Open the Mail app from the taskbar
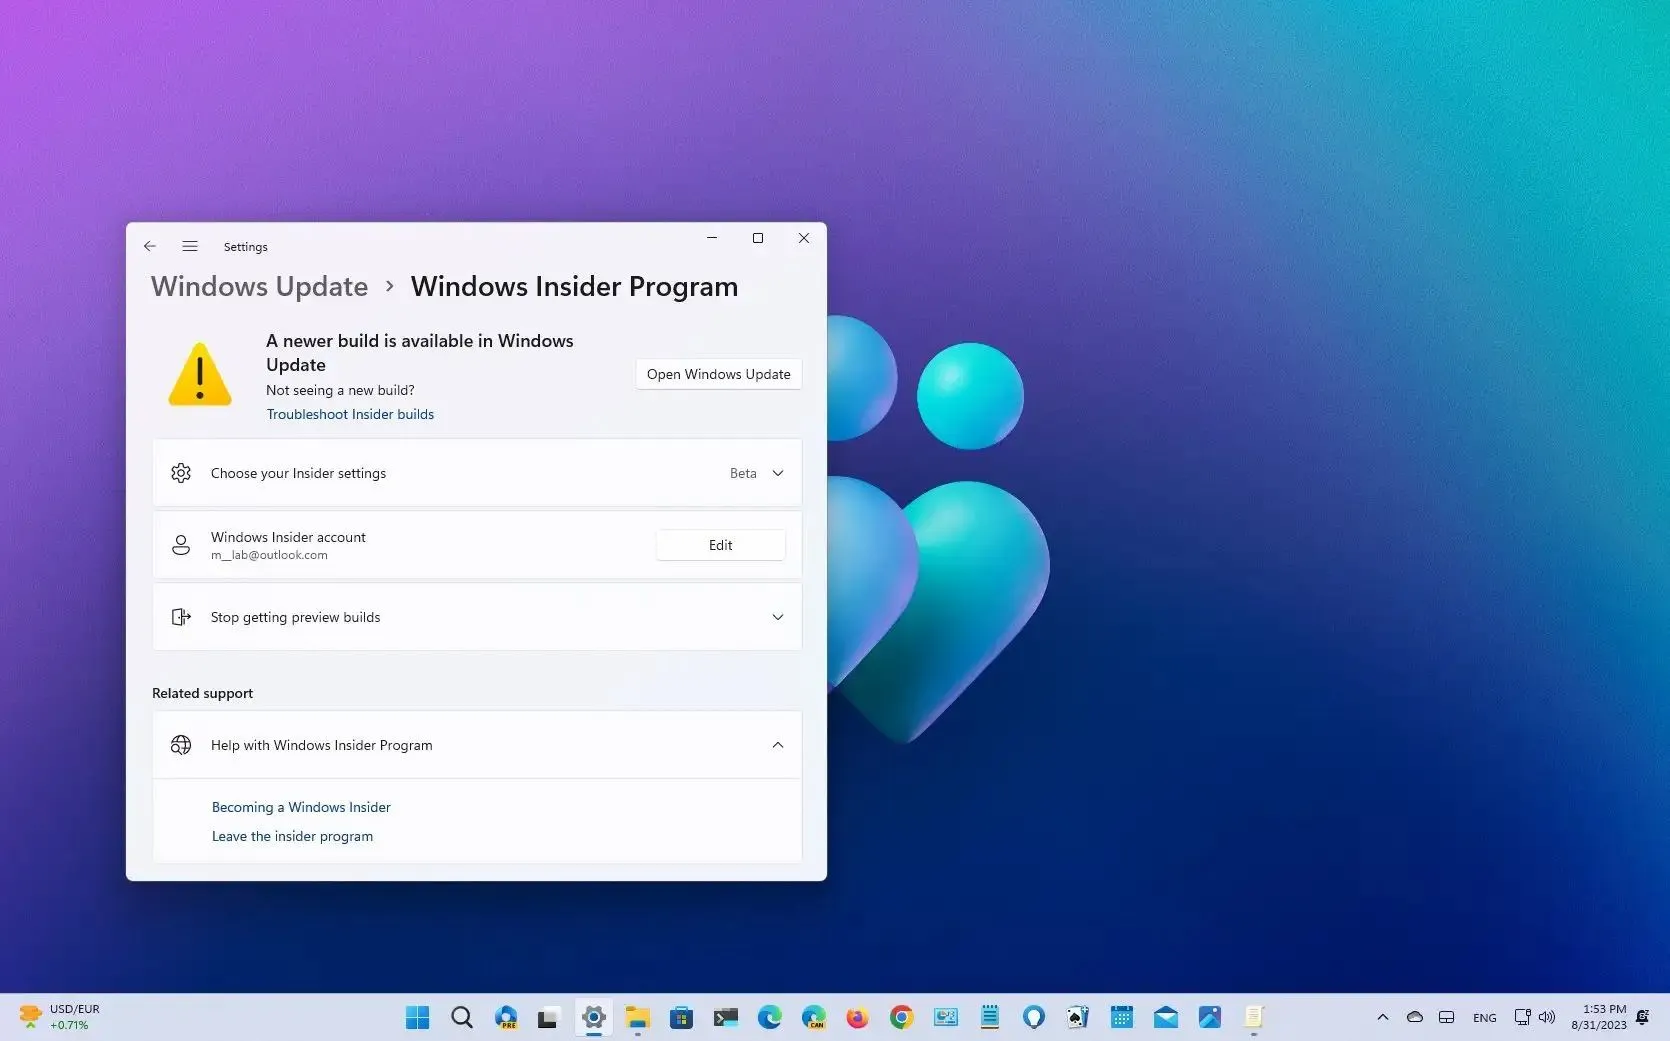The width and height of the screenshot is (1670, 1041). (1165, 1018)
